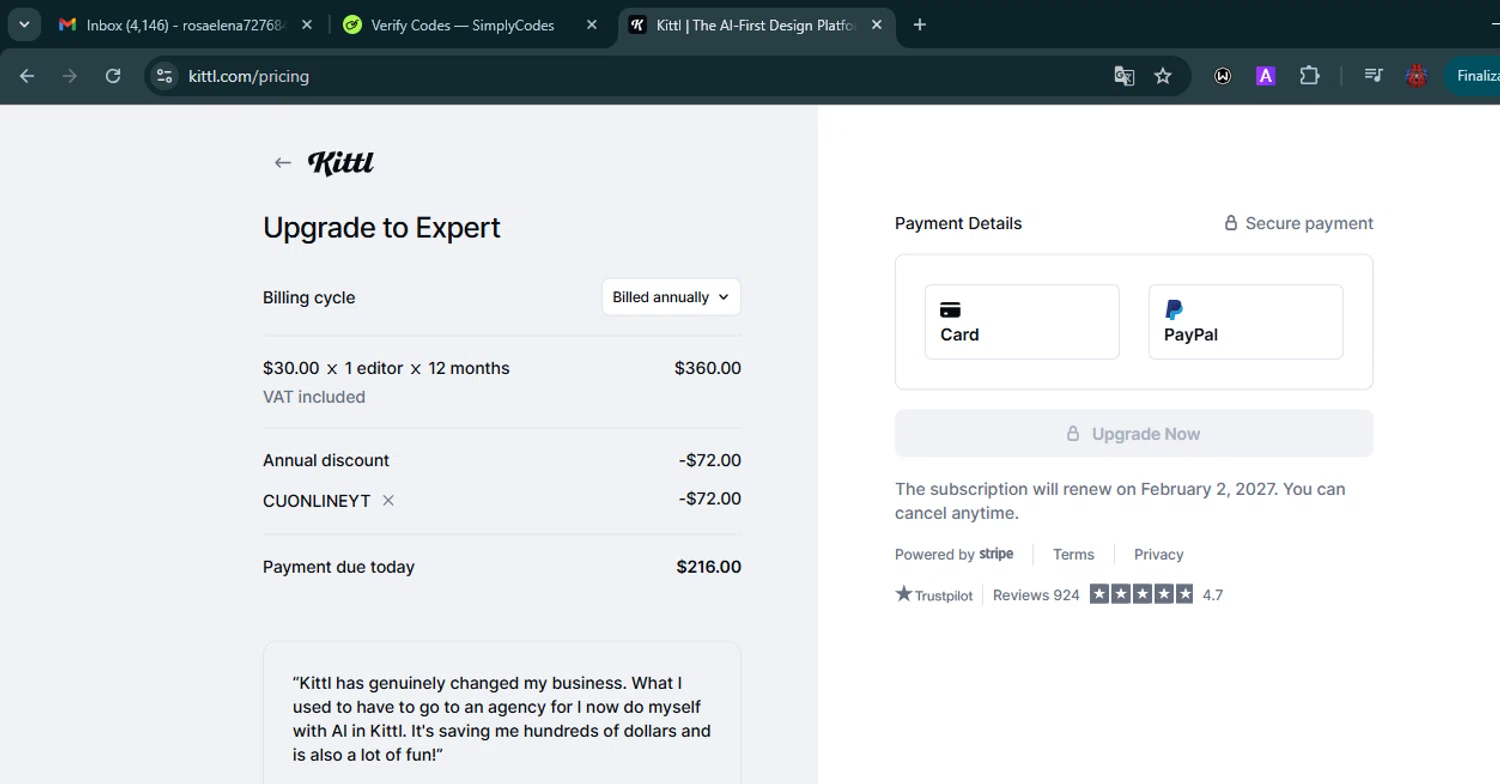Switch to Verify Codes SimplyCodes tab
Screen dimensions: 1500x784
(x=462, y=25)
